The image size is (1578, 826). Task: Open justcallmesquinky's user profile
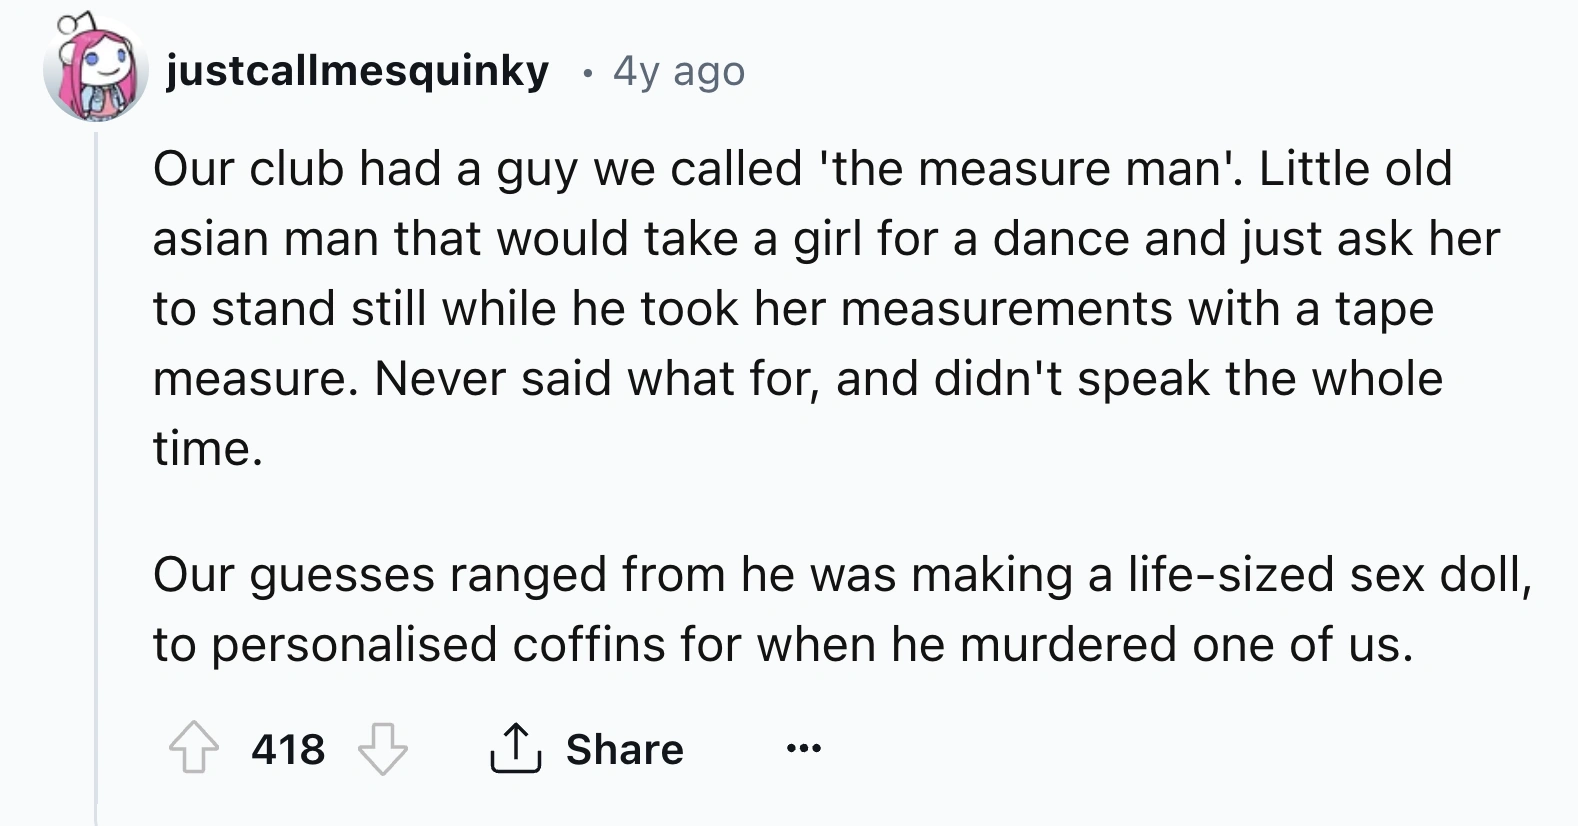pos(357,71)
